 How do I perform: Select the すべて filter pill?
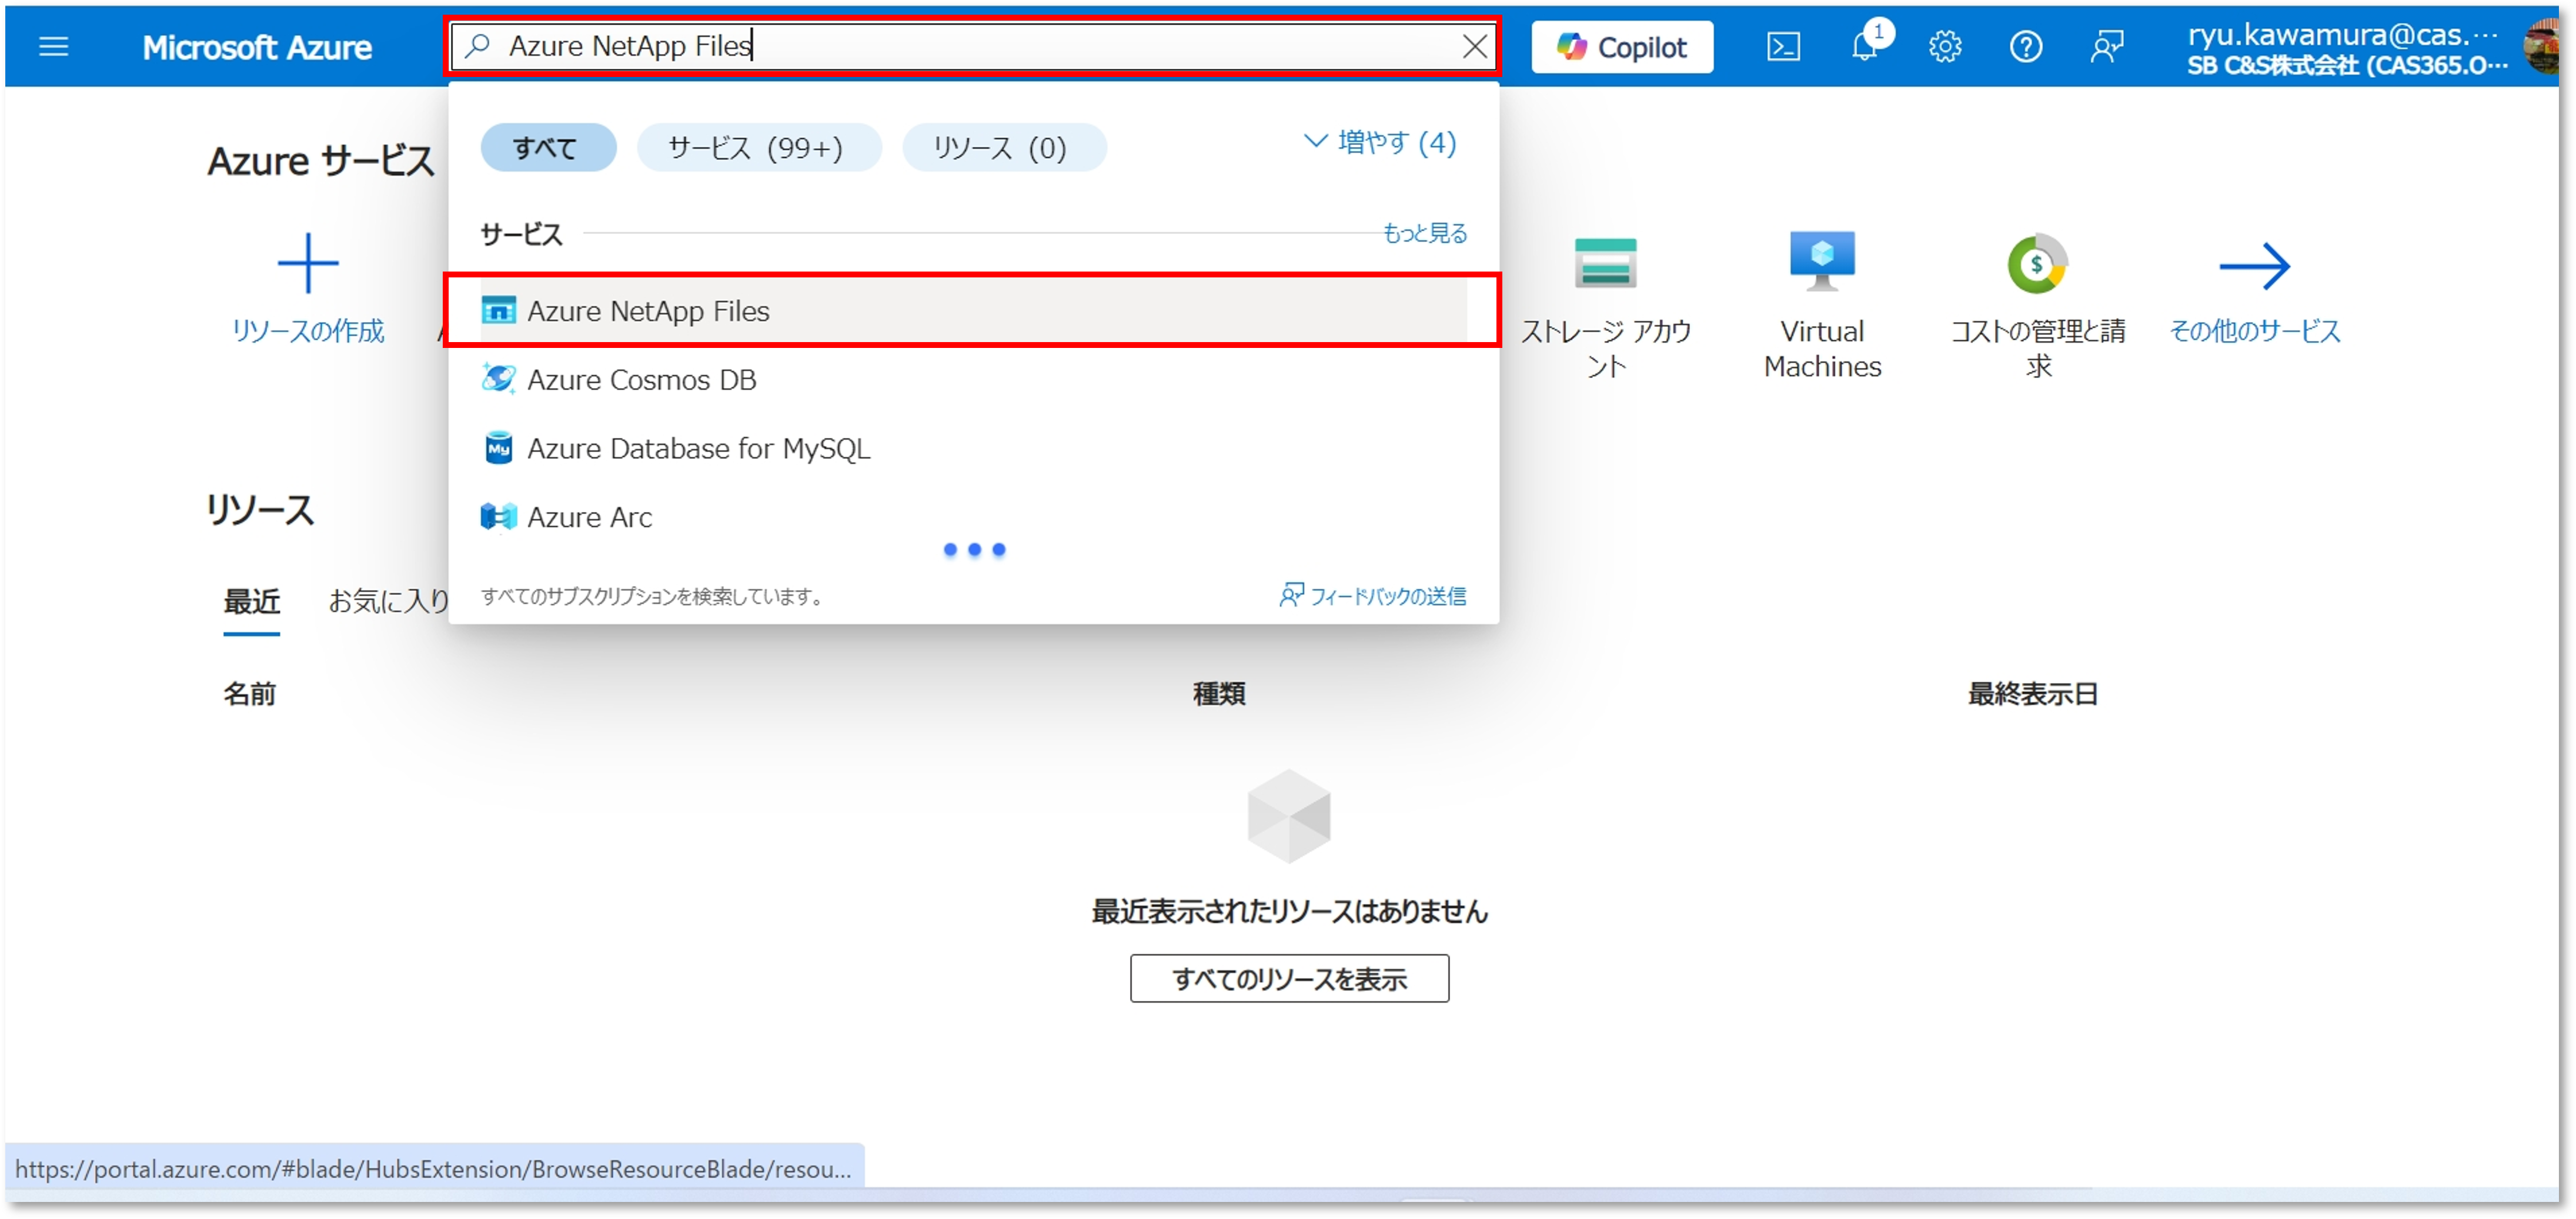(x=547, y=148)
